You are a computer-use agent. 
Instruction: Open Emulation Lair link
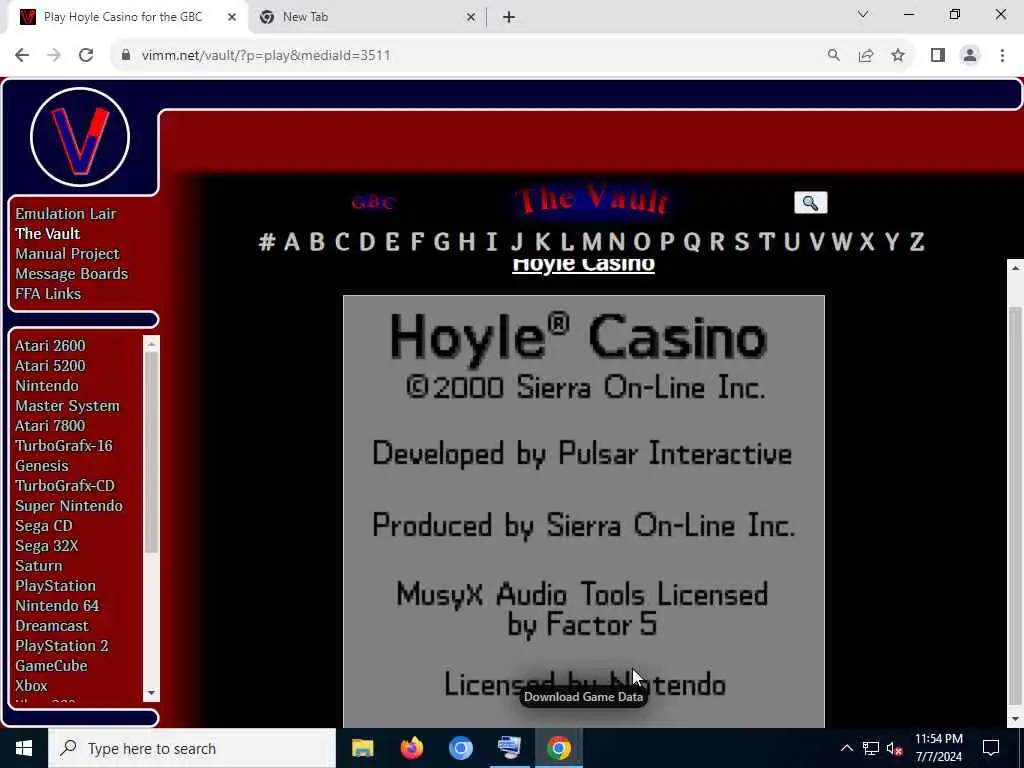tap(65, 214)
